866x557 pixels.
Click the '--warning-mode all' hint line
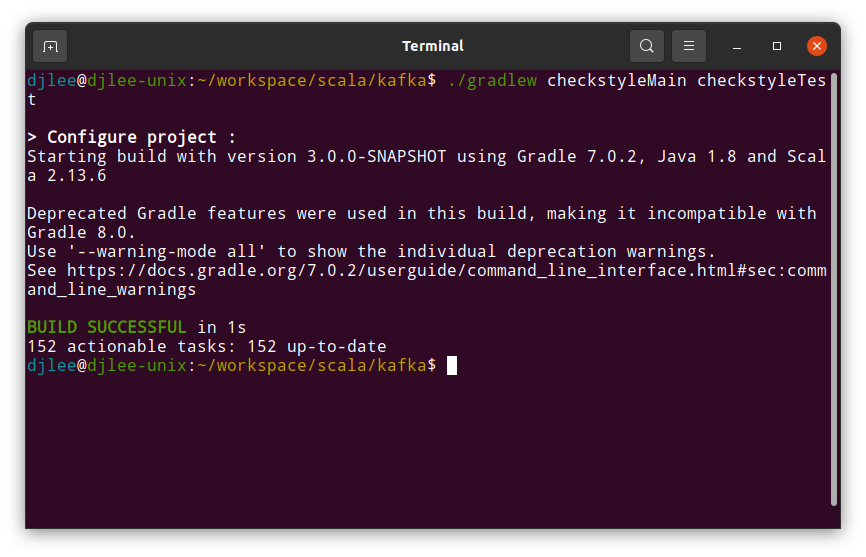pos(371,252)
